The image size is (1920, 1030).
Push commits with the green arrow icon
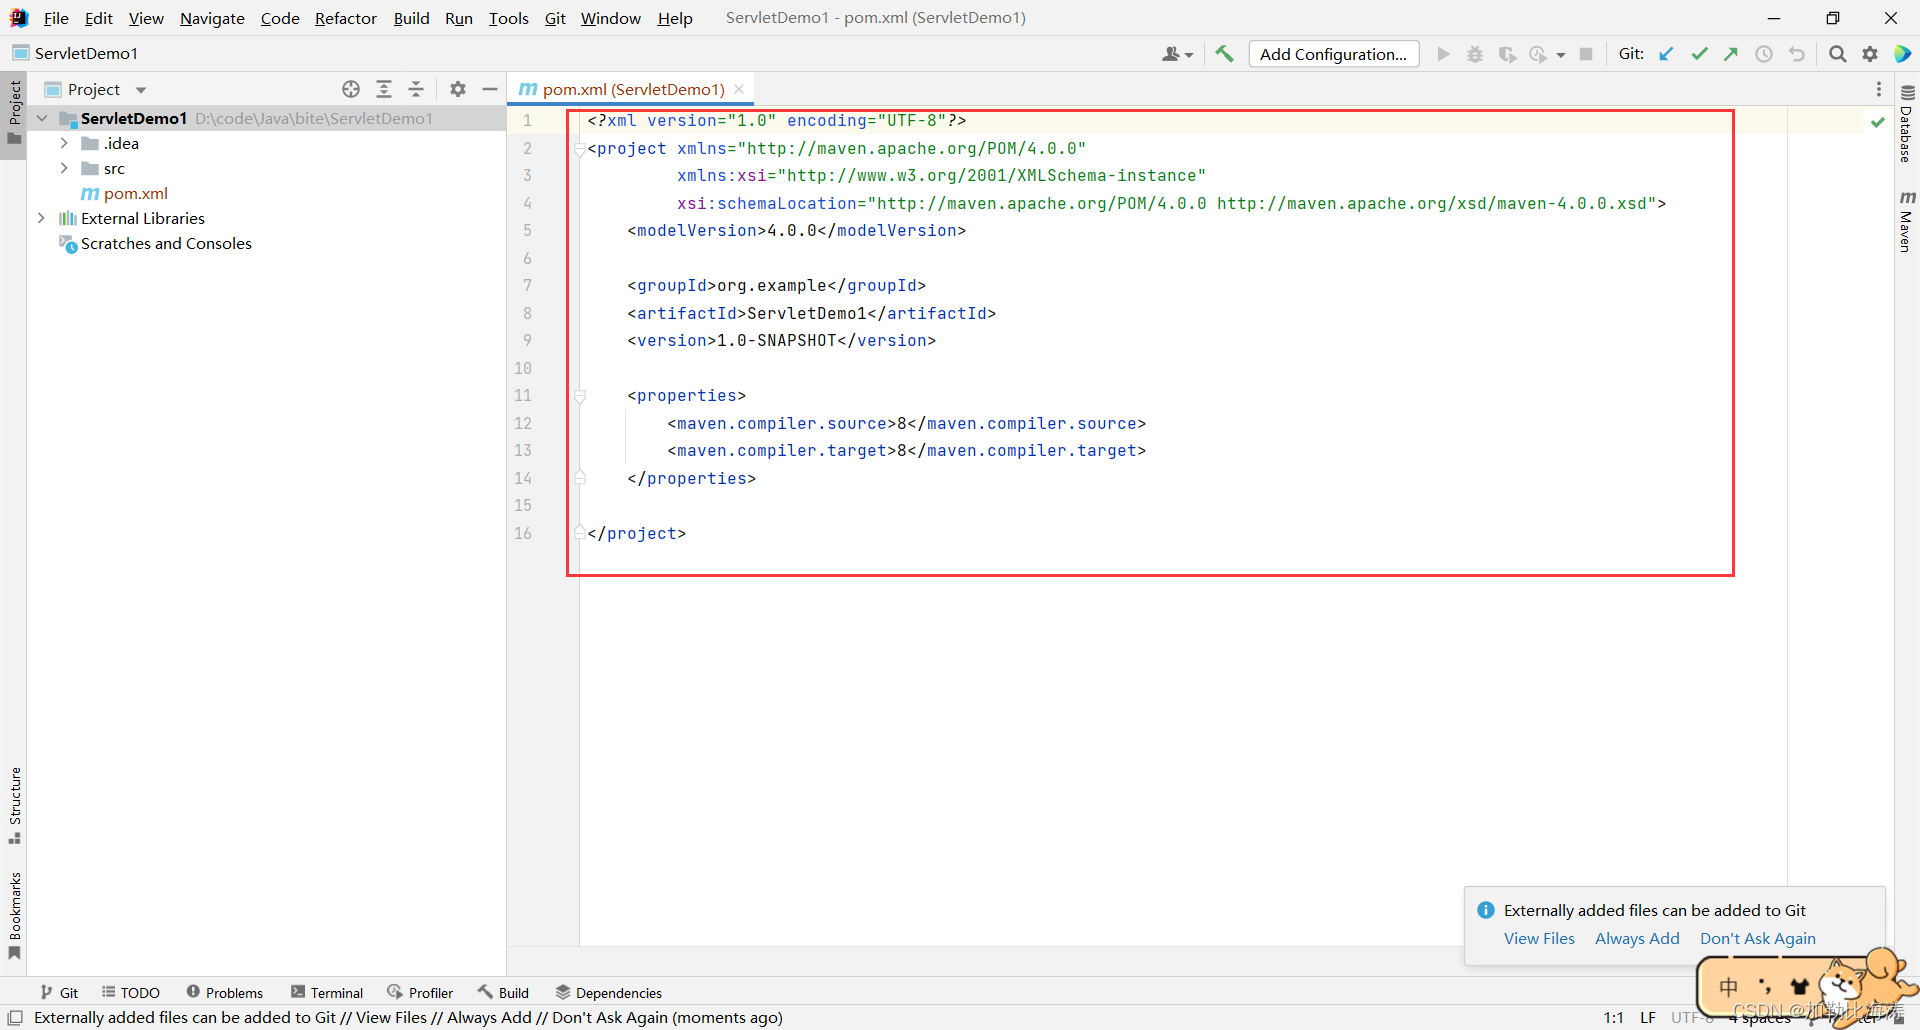tap(1731, 54)
